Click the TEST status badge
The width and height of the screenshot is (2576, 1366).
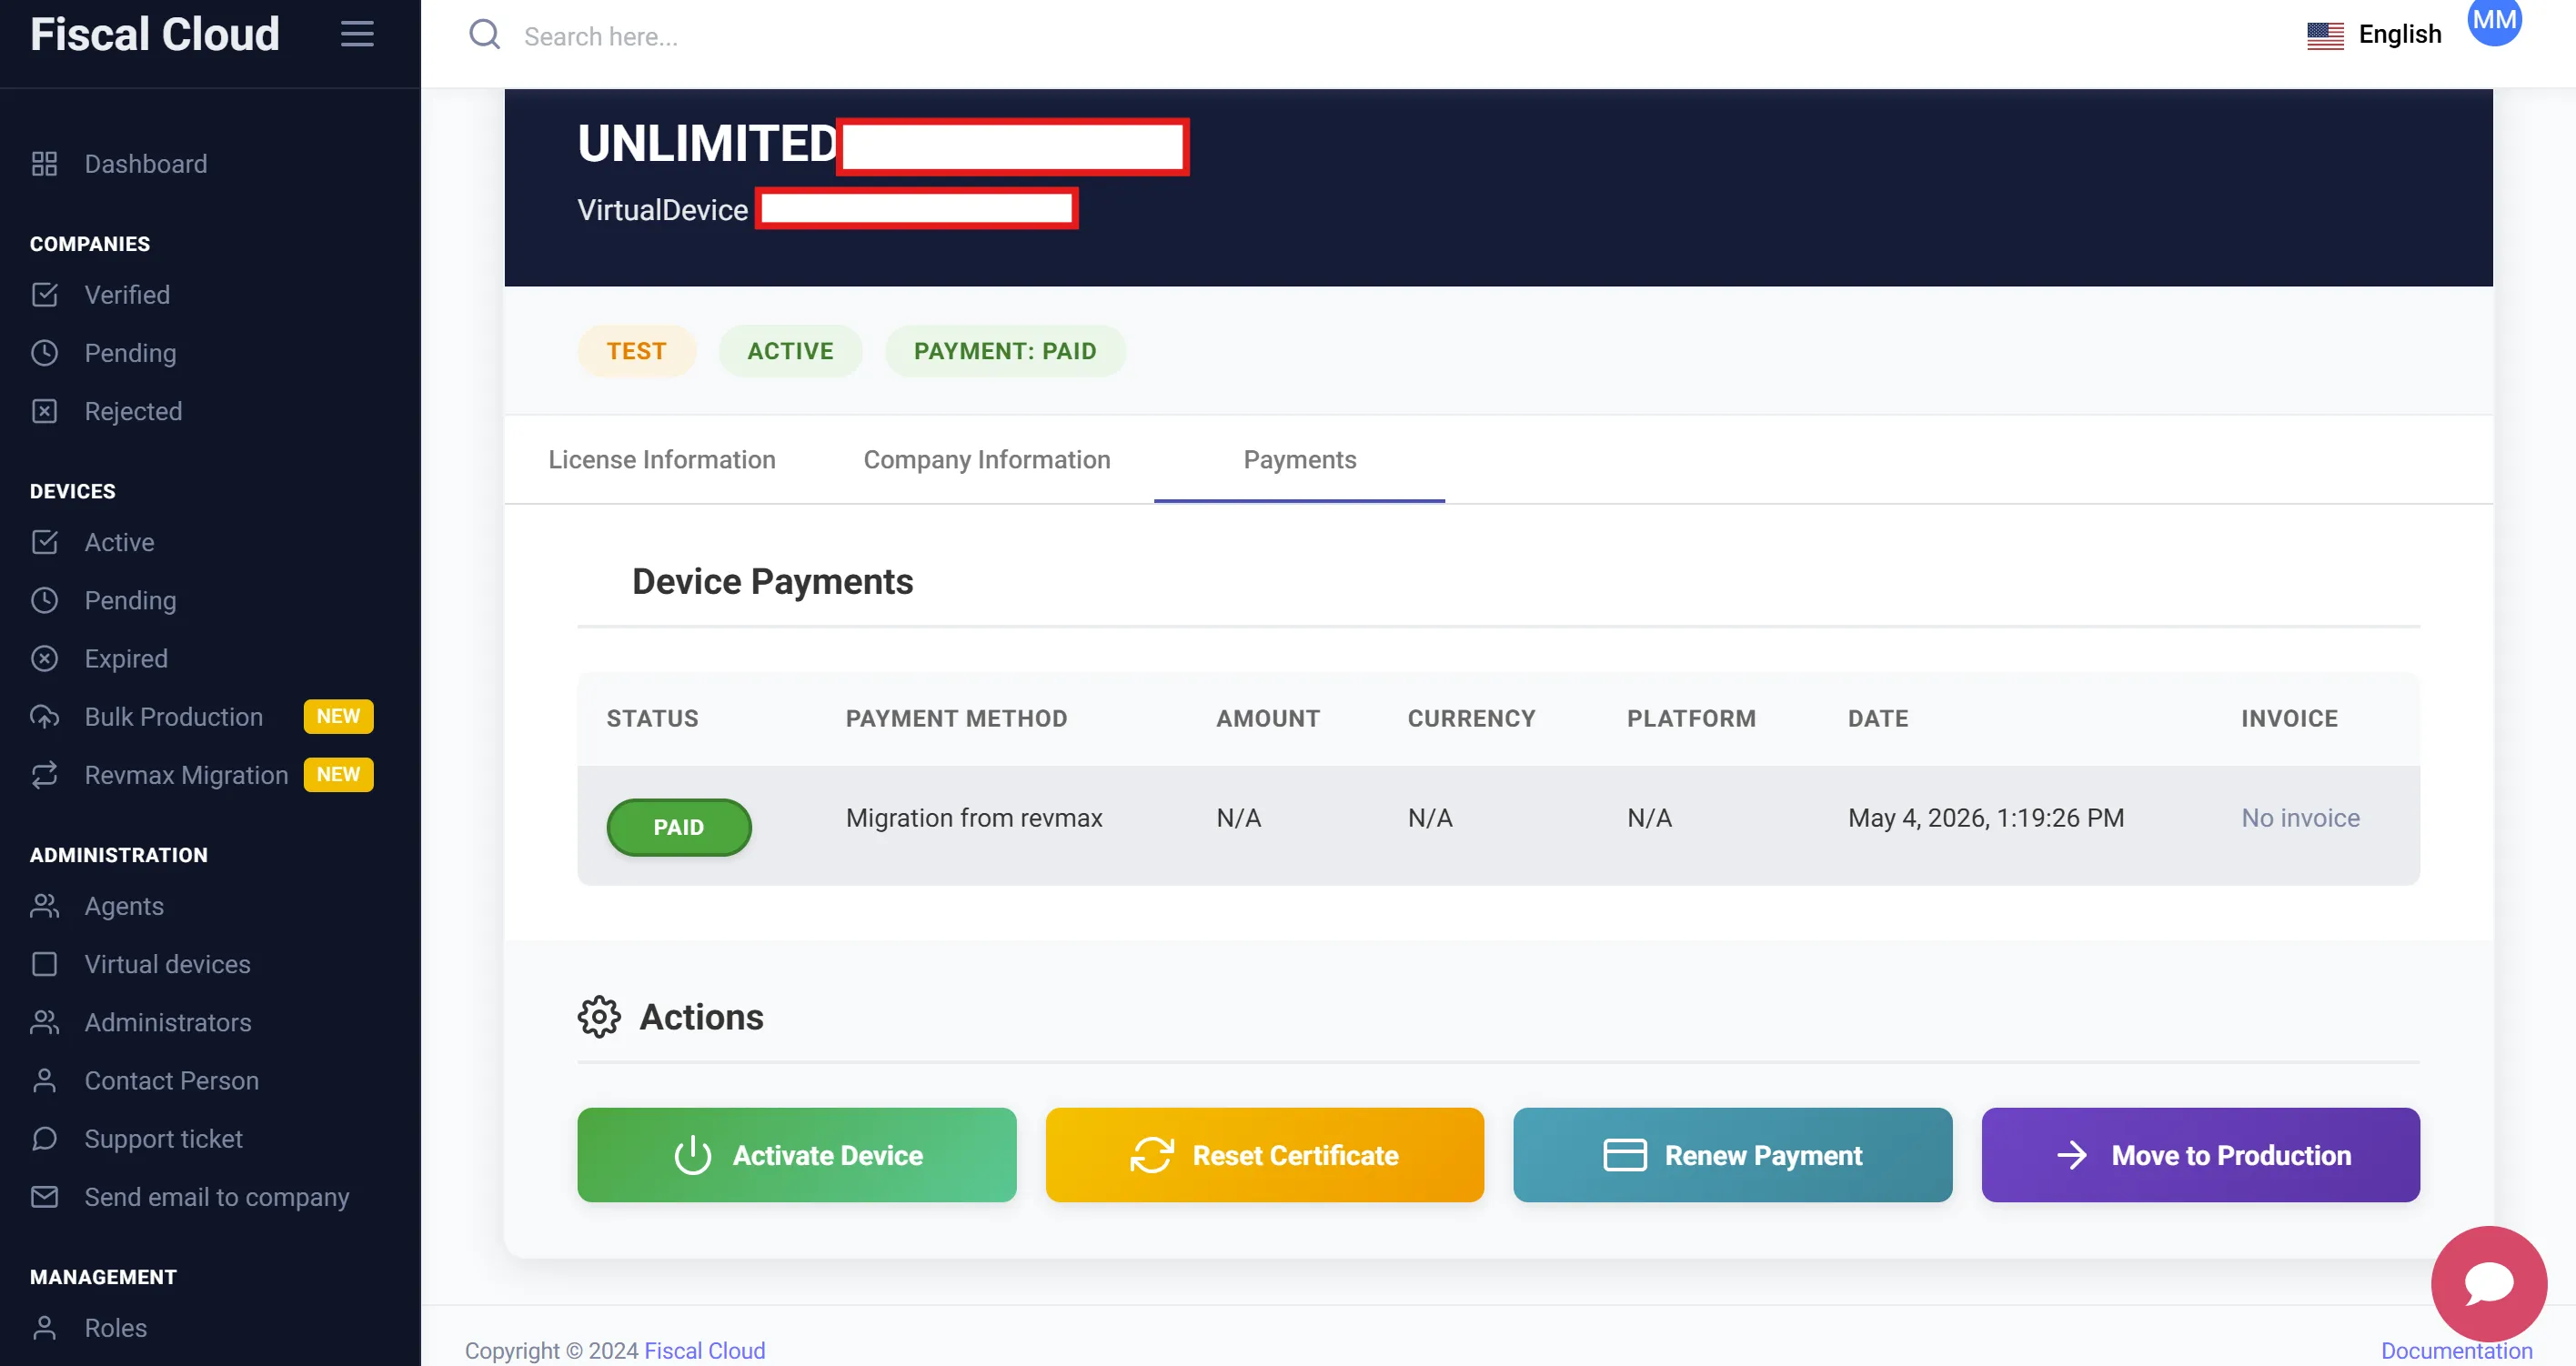tap(636, 351)
